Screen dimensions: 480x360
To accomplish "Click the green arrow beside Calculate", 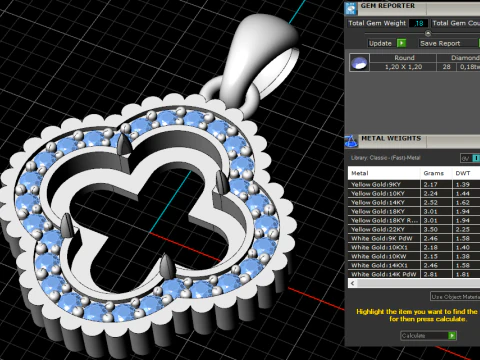I will point(452,335).
